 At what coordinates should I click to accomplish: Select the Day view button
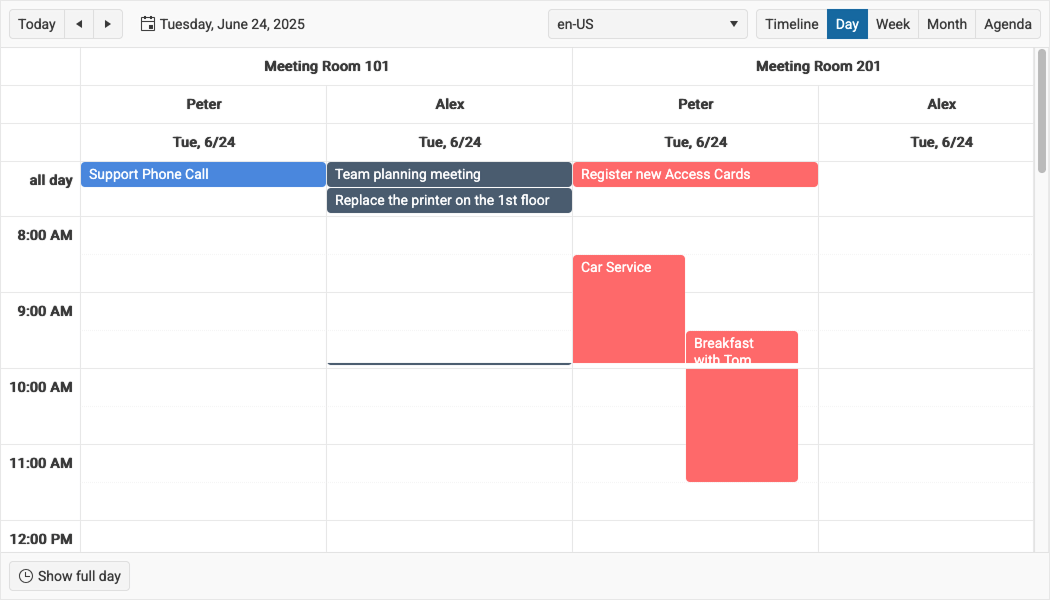(847, 24)
